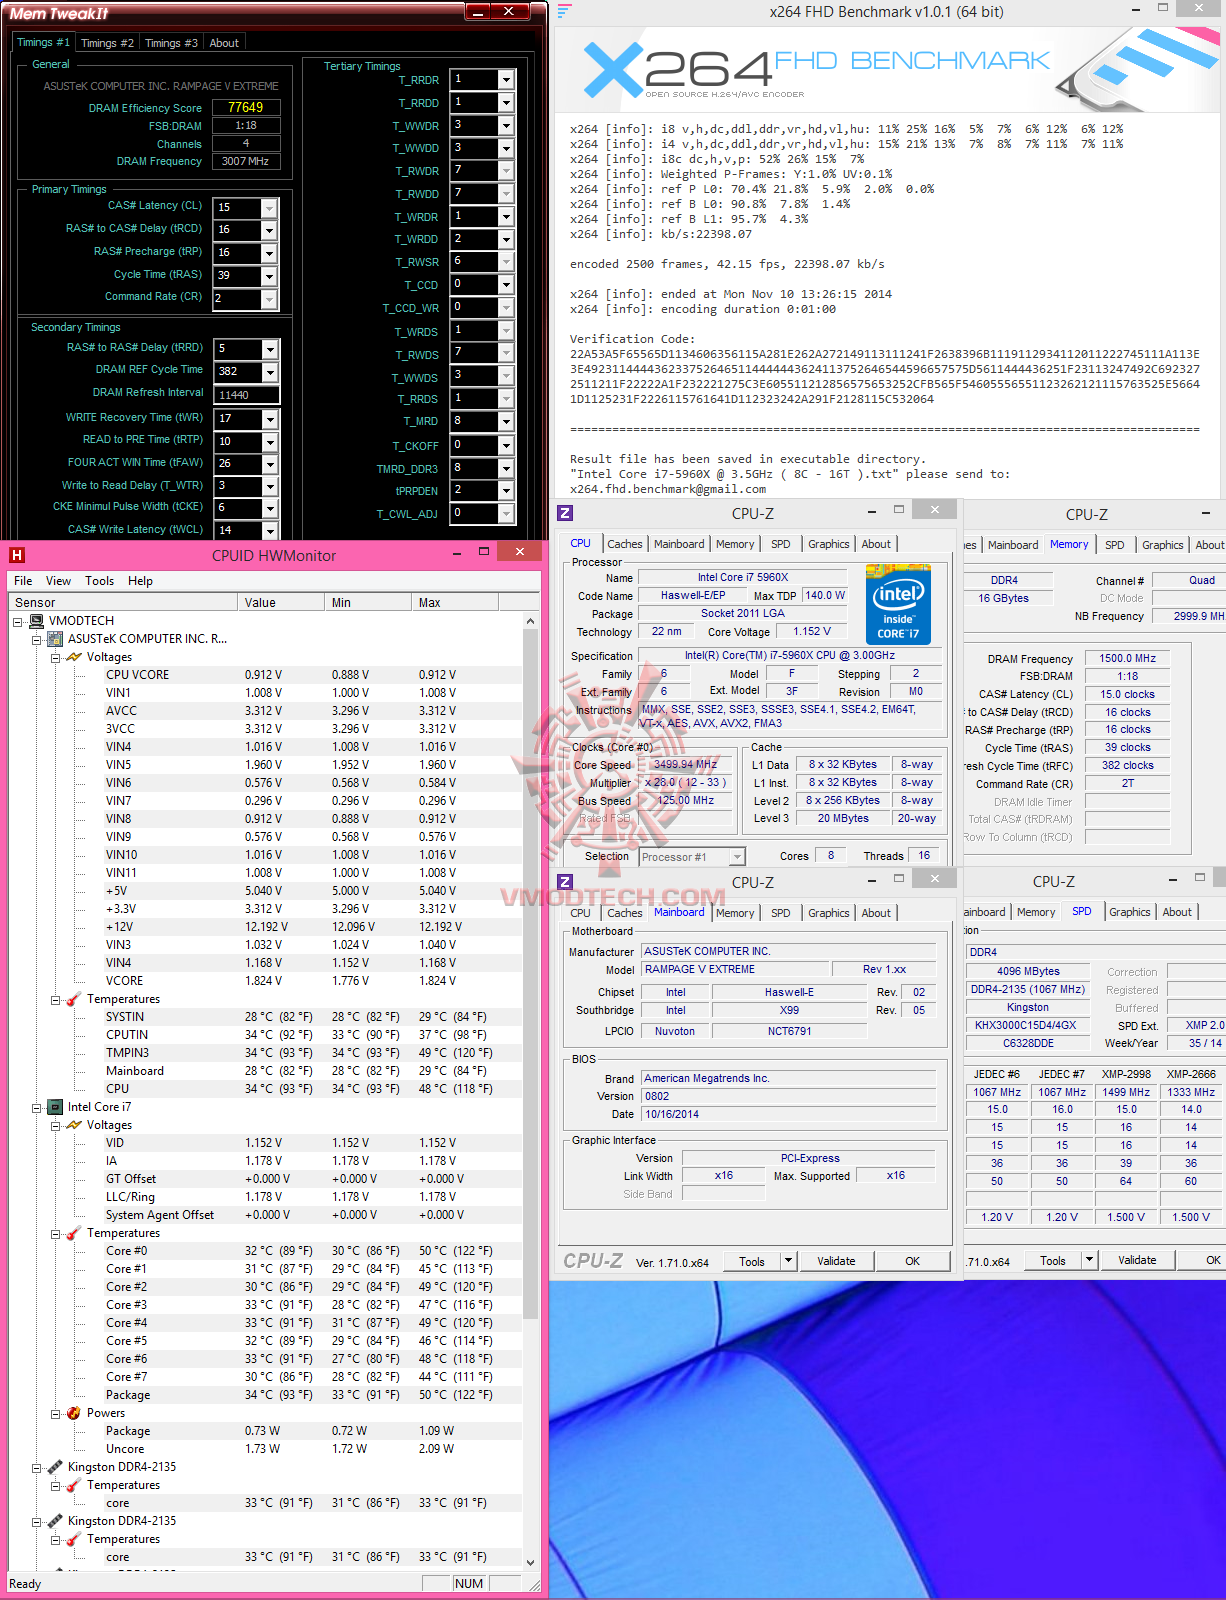Click the Validate button in CPU-Z Mainboard window
Viewport: 1226px width, 1600px height.
tap(836, 1261)
